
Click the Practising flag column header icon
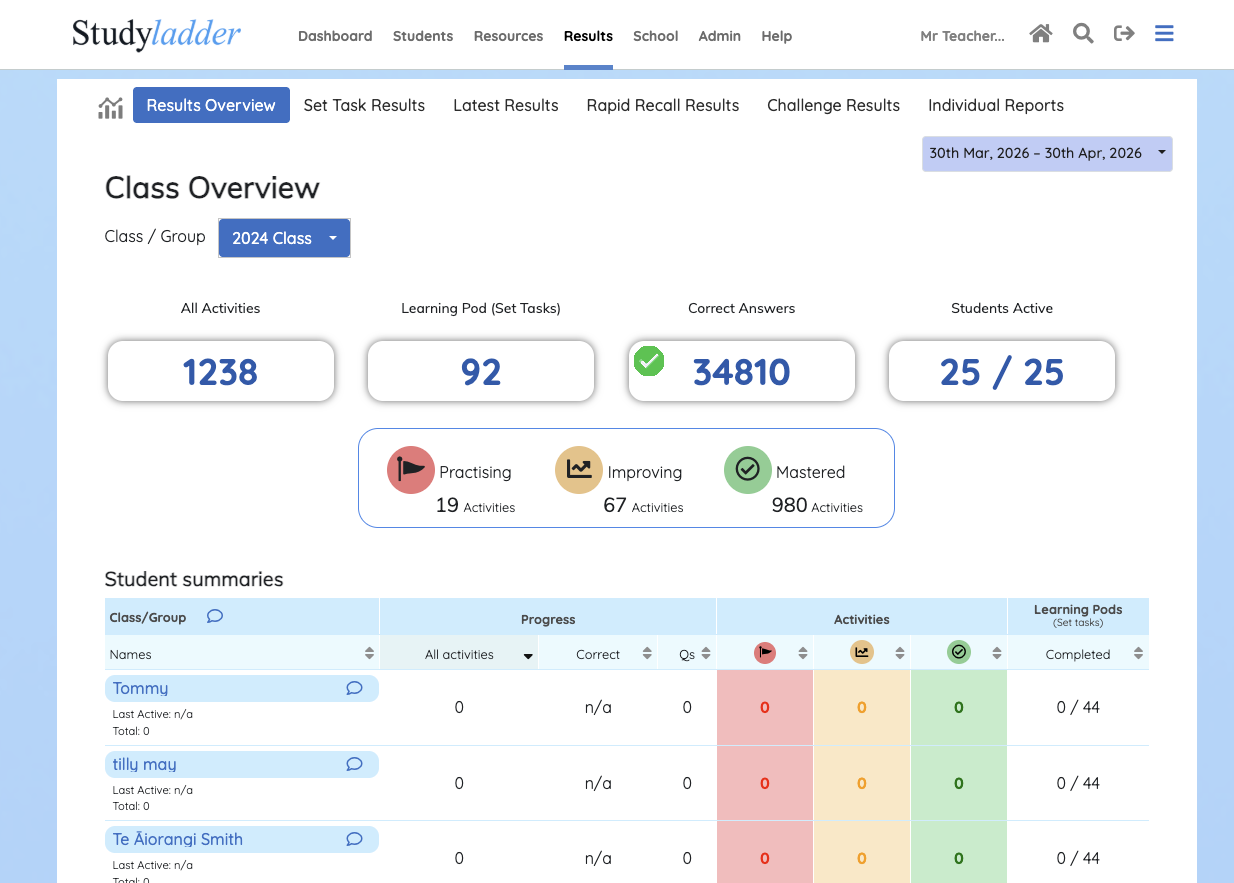765,653
